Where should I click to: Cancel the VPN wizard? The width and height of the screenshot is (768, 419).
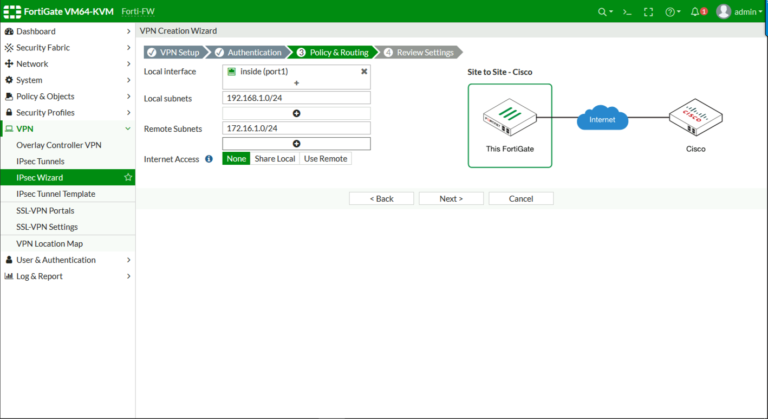521,198
